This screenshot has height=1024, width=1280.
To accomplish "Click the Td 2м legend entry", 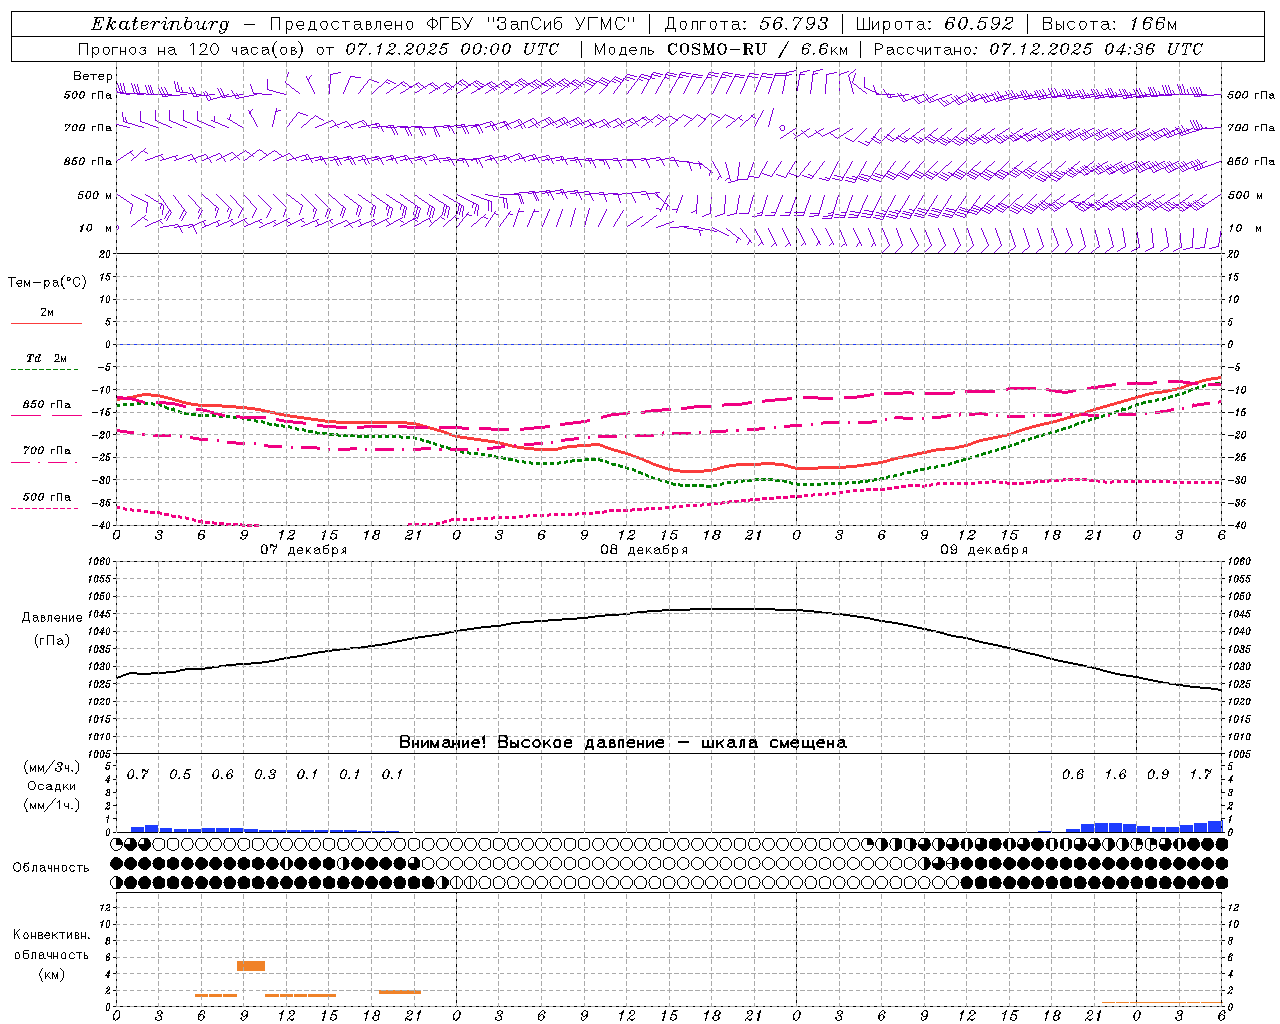I will [x=47, y=358].
